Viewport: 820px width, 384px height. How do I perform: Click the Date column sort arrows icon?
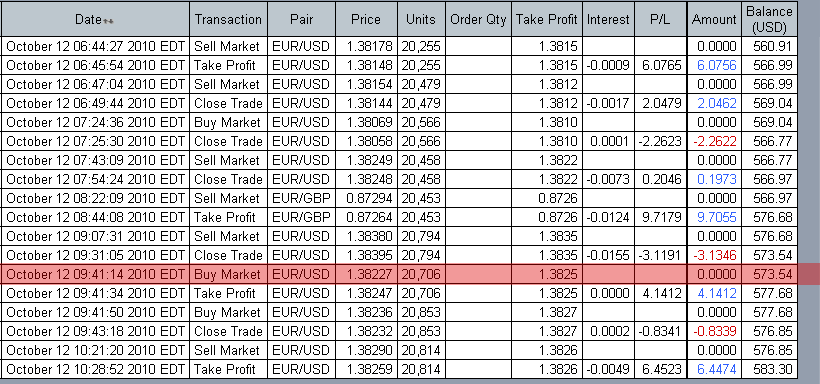(108, 21)
